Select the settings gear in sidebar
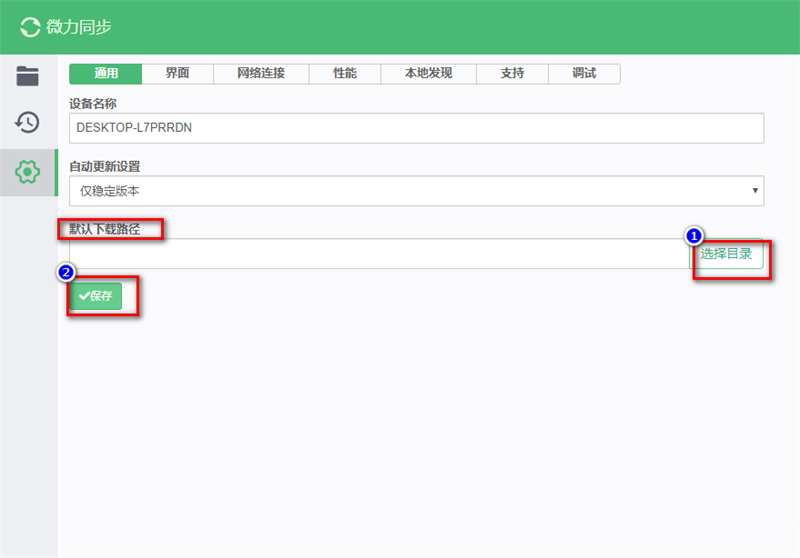Viewport: 800px width, 558px height. click(x=28, y=172)
